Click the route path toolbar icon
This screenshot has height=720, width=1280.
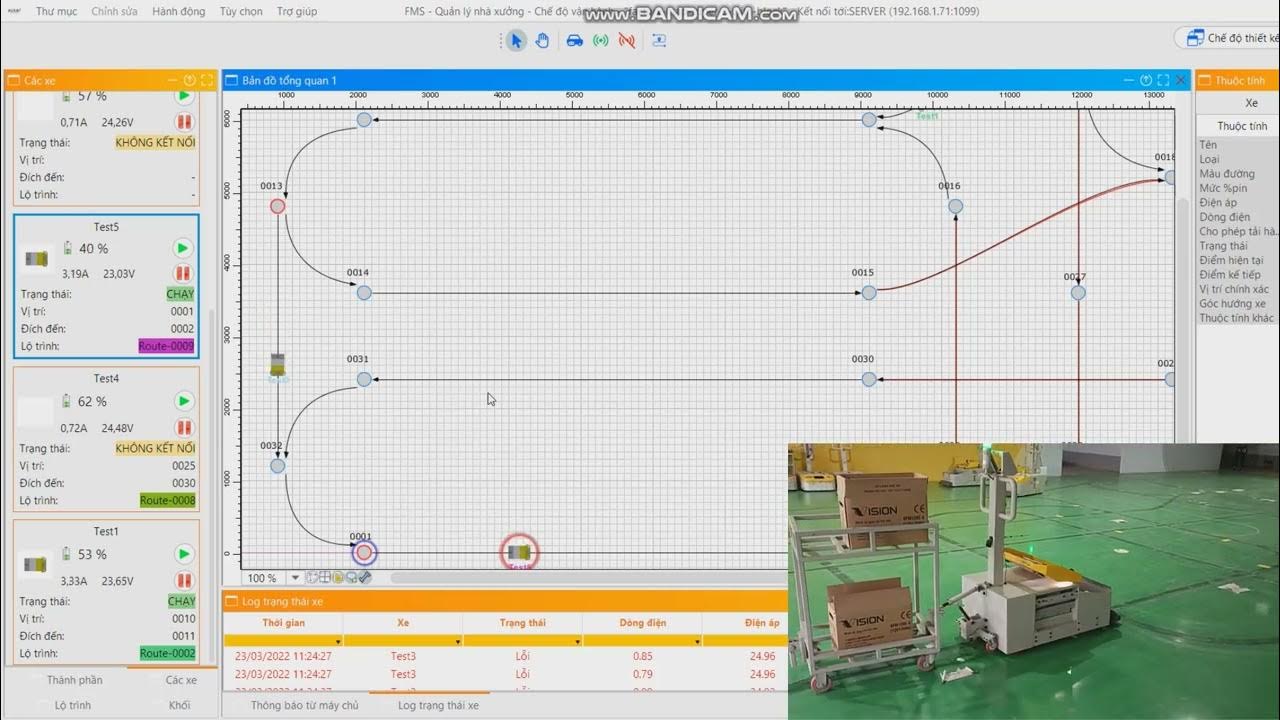(659, 41)
